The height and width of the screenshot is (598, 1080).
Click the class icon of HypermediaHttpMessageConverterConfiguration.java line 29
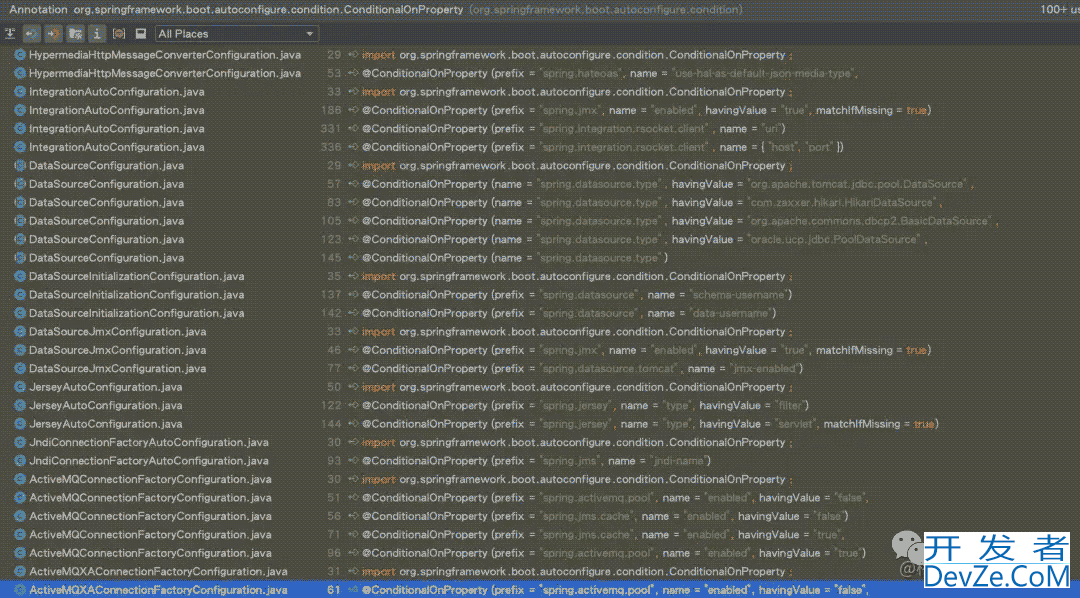[x=20, y=54]
